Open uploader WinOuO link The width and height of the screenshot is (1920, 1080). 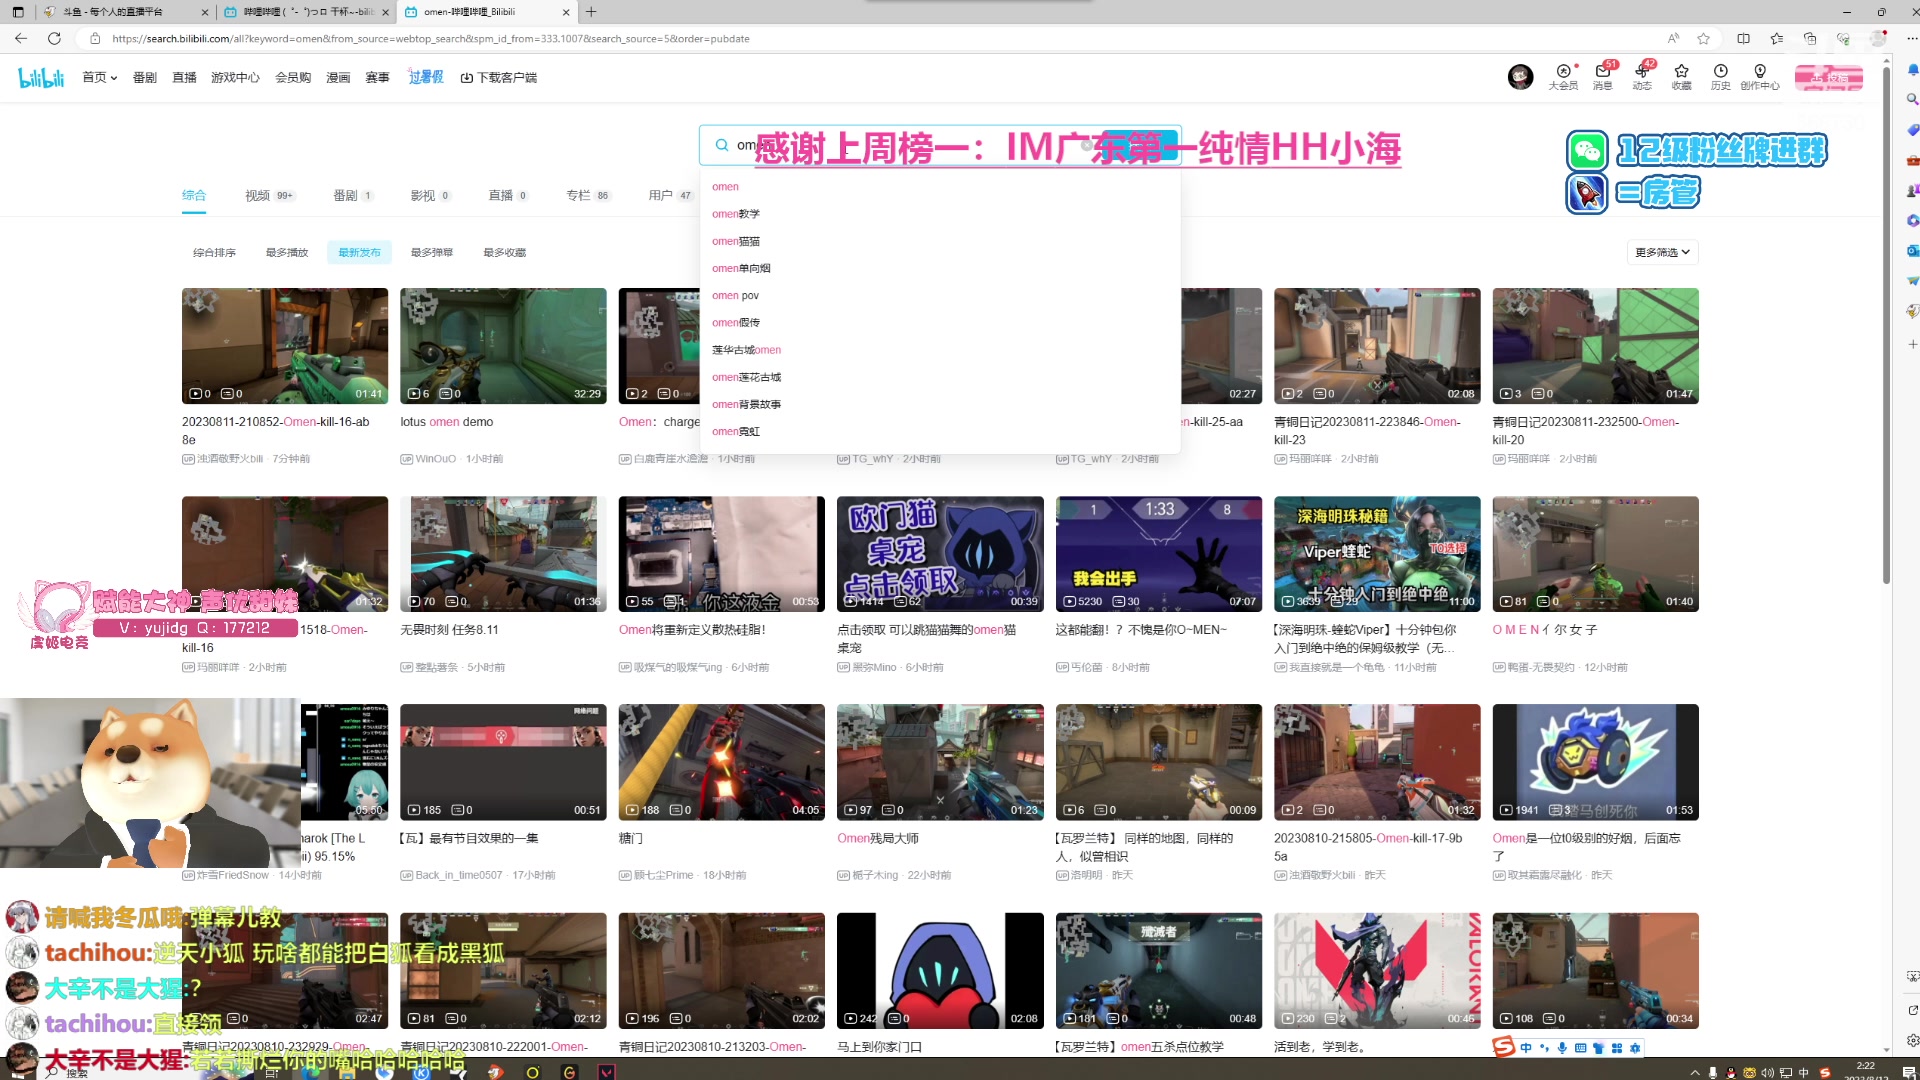436,459
